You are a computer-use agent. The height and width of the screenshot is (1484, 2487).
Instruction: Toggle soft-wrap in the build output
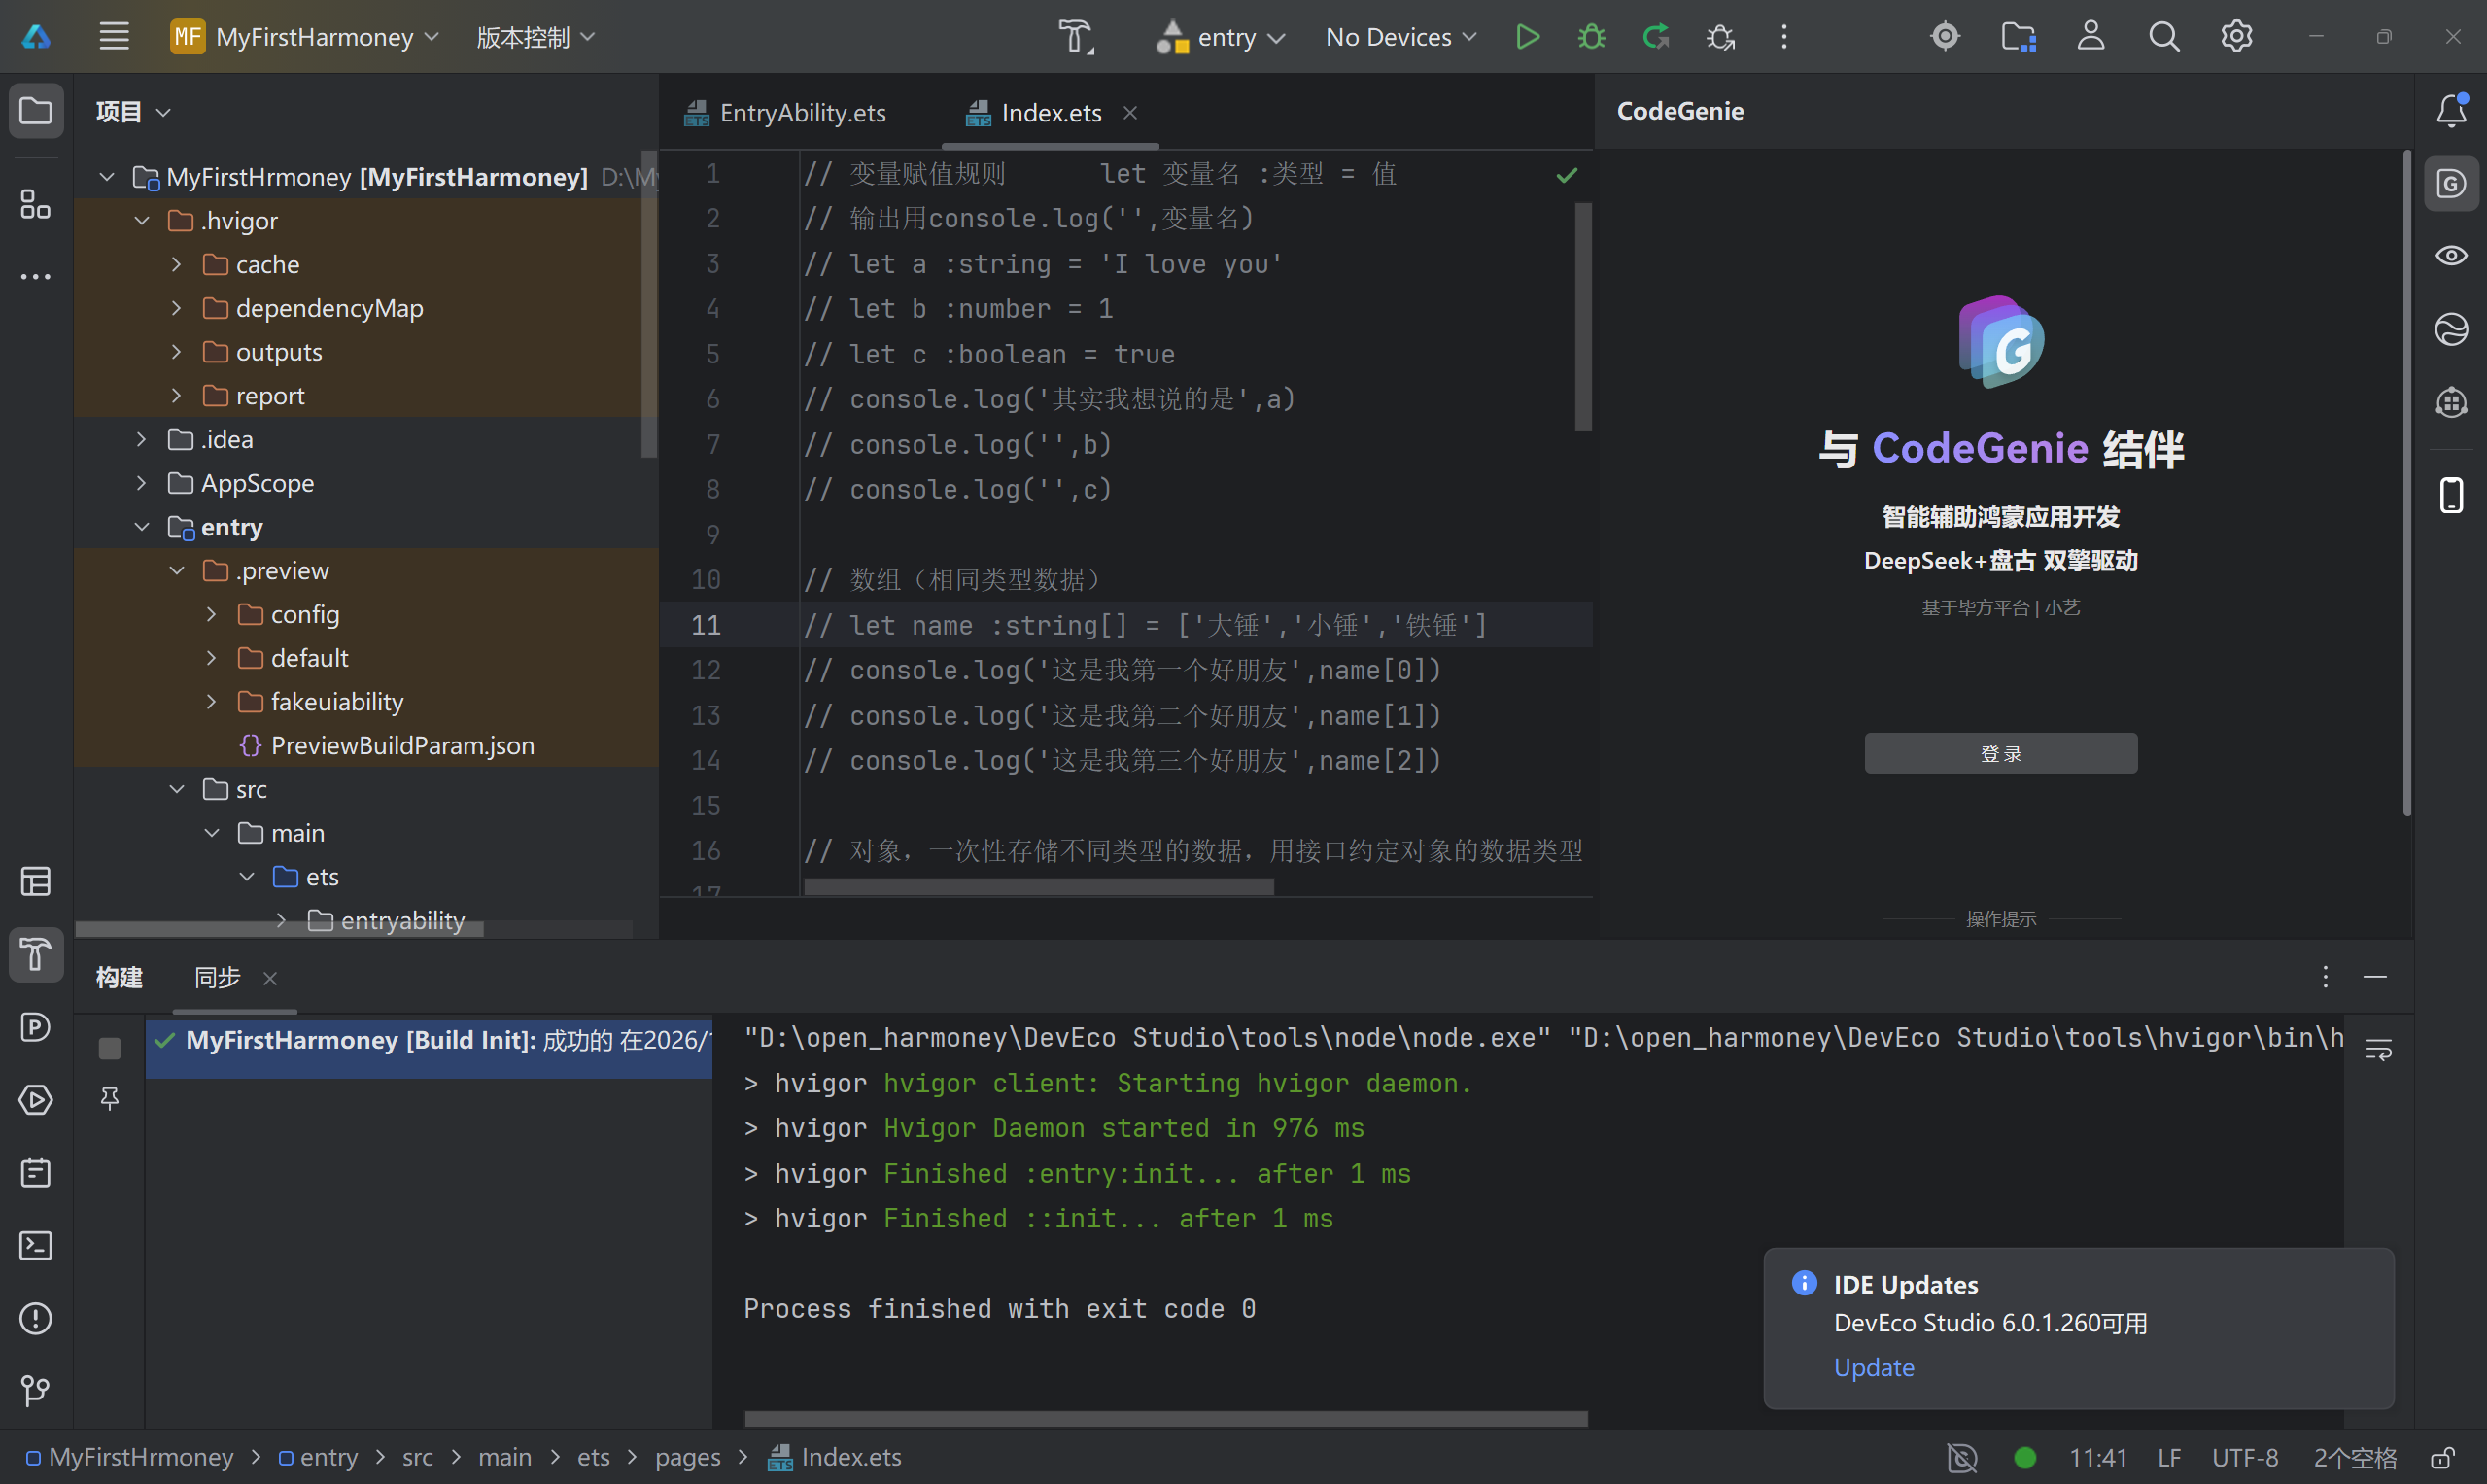[x=2378, y=1049]
